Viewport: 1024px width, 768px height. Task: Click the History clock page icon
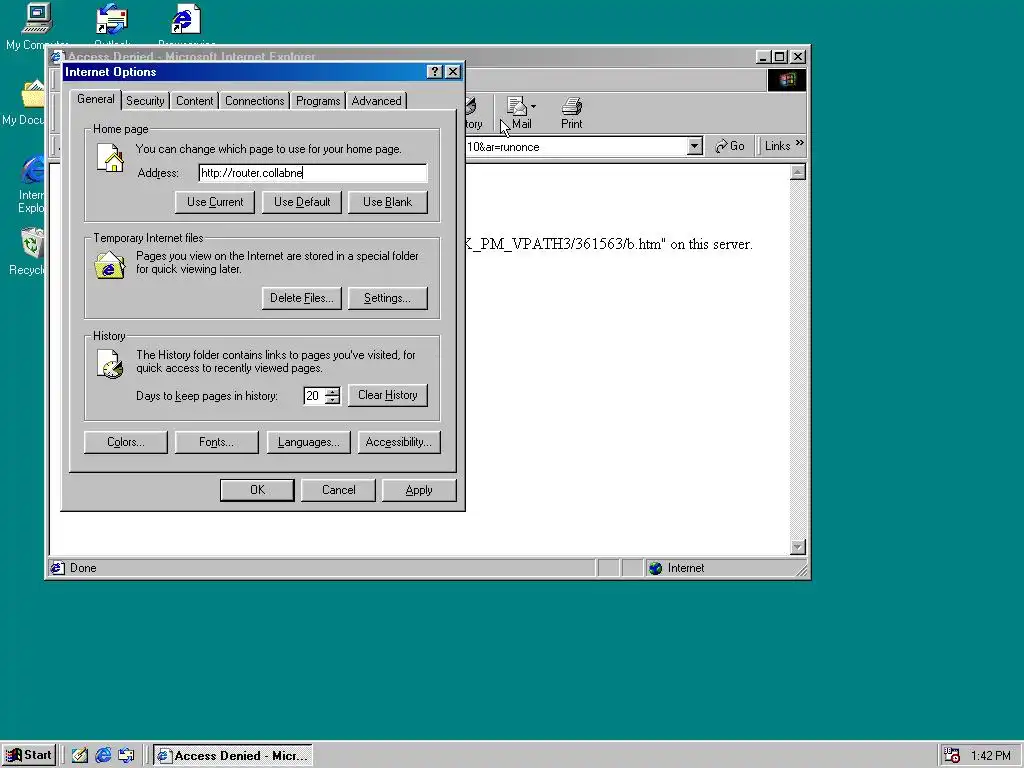click(110, 364)
